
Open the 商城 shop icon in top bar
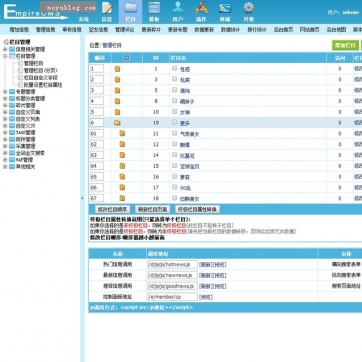[x=225, y=8]
